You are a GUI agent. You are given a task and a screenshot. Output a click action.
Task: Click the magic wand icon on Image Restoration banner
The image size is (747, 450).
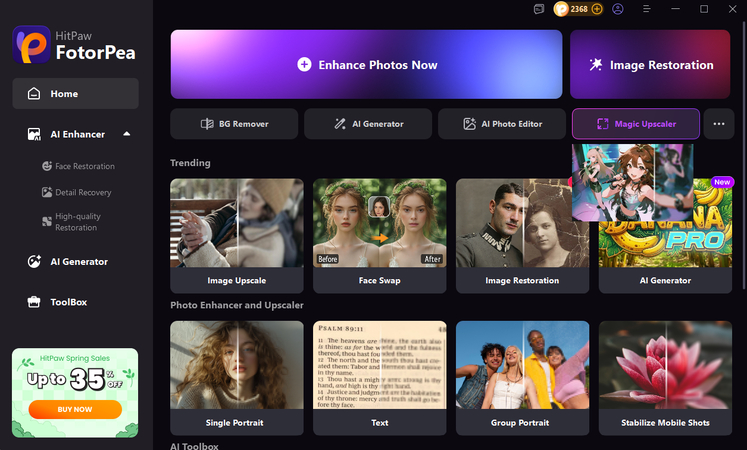point(596,64)
